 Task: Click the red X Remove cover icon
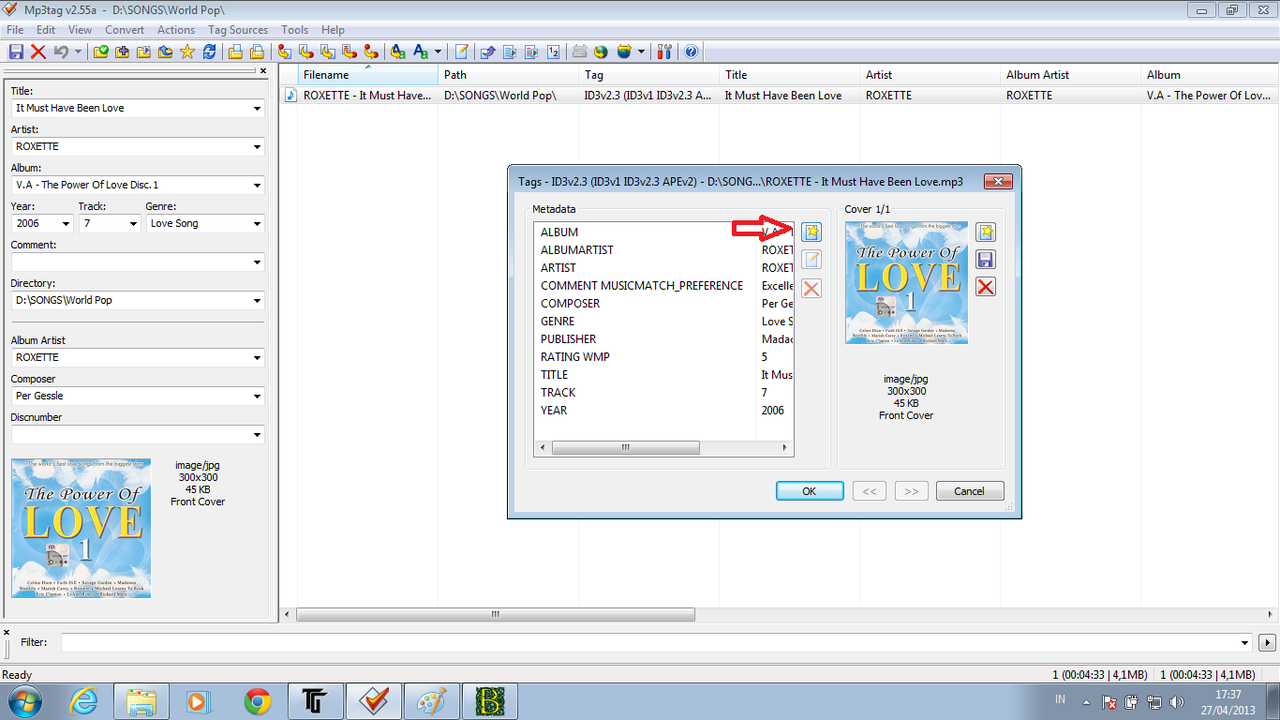pyautogui.click(x=986, y=287)
